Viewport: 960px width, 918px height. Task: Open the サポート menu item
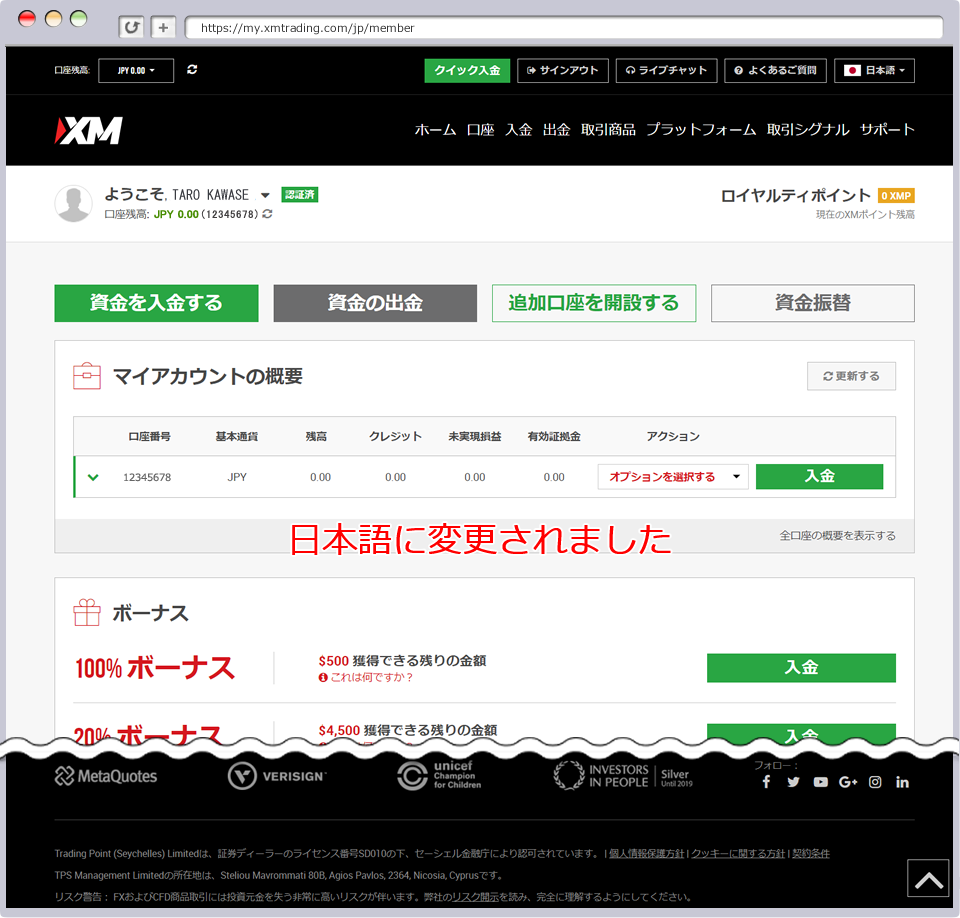point(889,129)
